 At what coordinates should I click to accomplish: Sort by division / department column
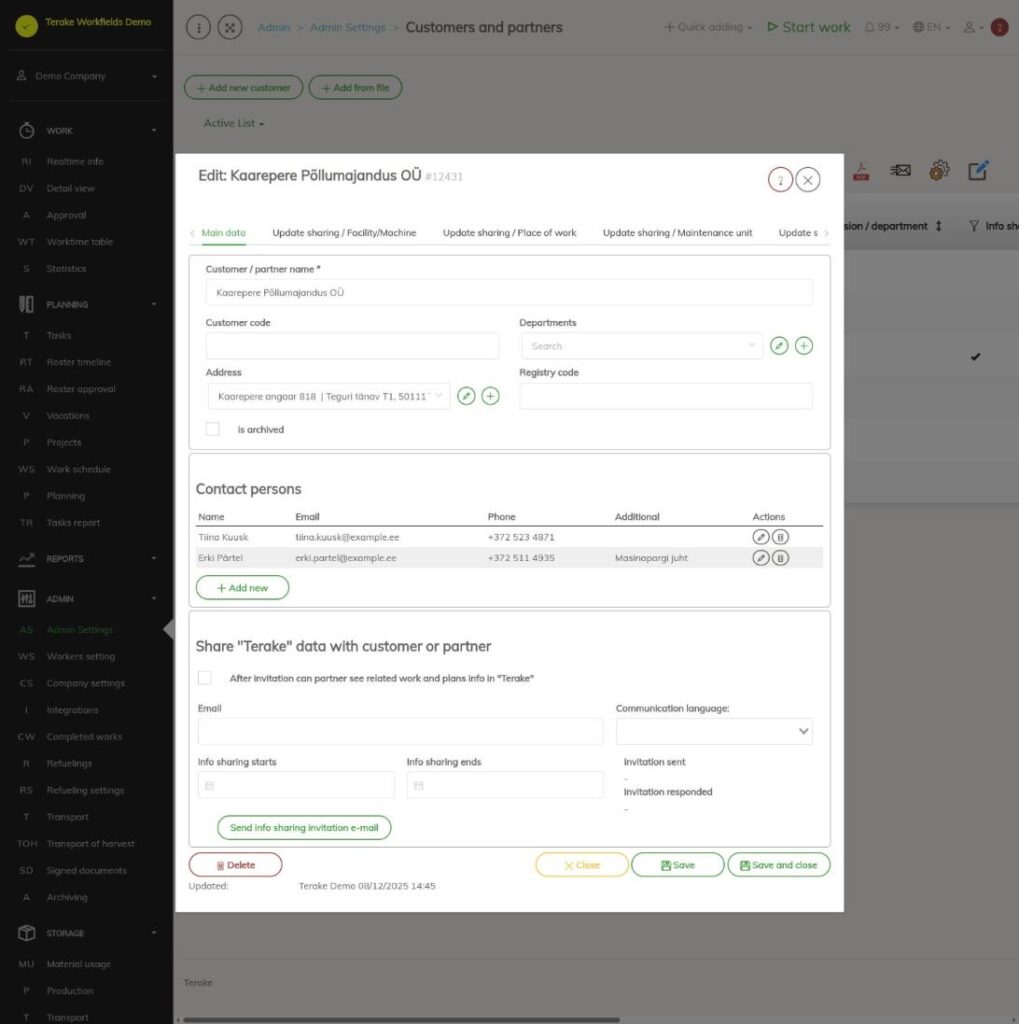tap(938, 226)
